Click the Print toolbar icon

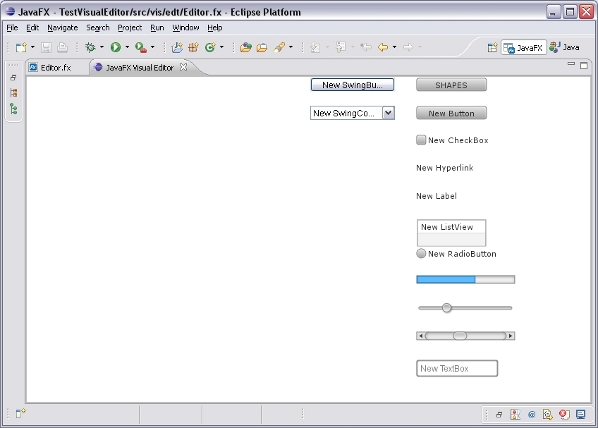[62, 47]
